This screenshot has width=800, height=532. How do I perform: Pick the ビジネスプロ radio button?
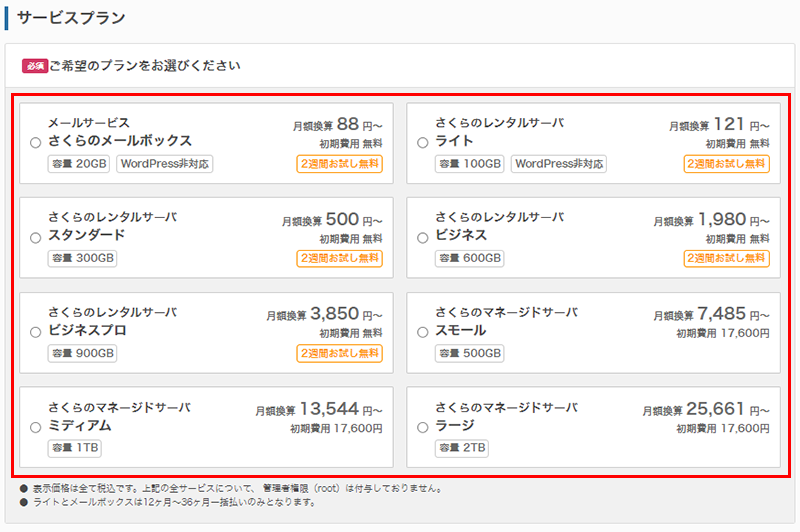point(36,332)
